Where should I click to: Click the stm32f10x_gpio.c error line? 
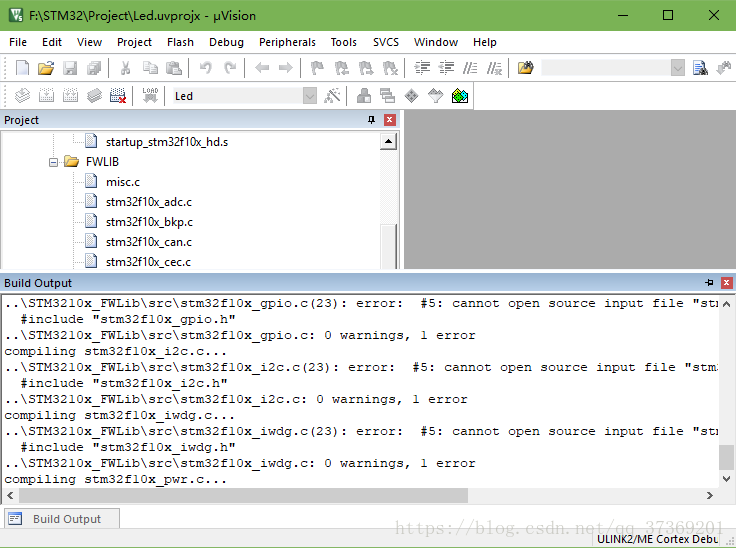(x=361, y=303)
